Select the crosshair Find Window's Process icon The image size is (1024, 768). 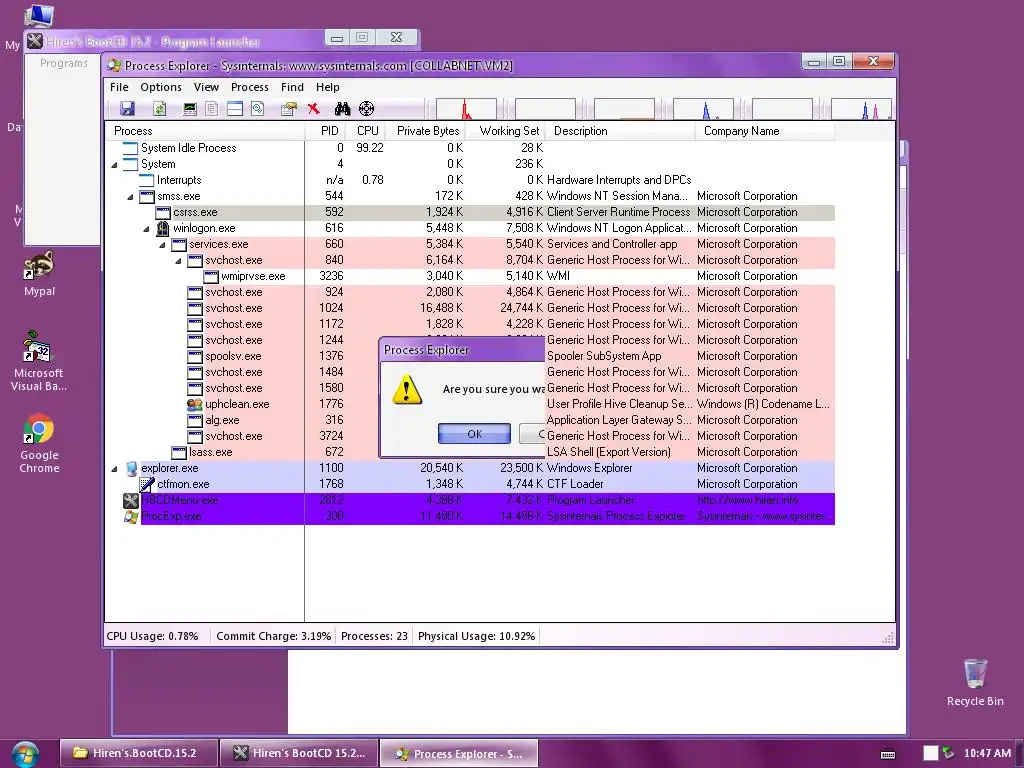tap(366, 108)
